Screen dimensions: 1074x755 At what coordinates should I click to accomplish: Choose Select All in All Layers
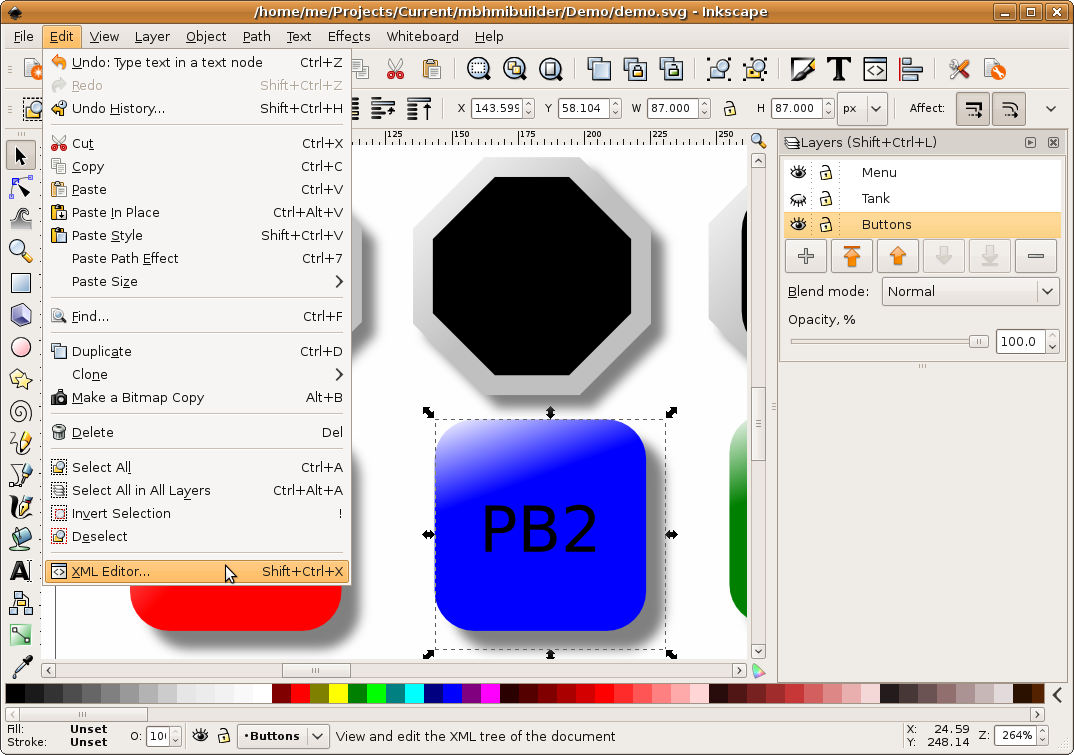coord(197,491)
